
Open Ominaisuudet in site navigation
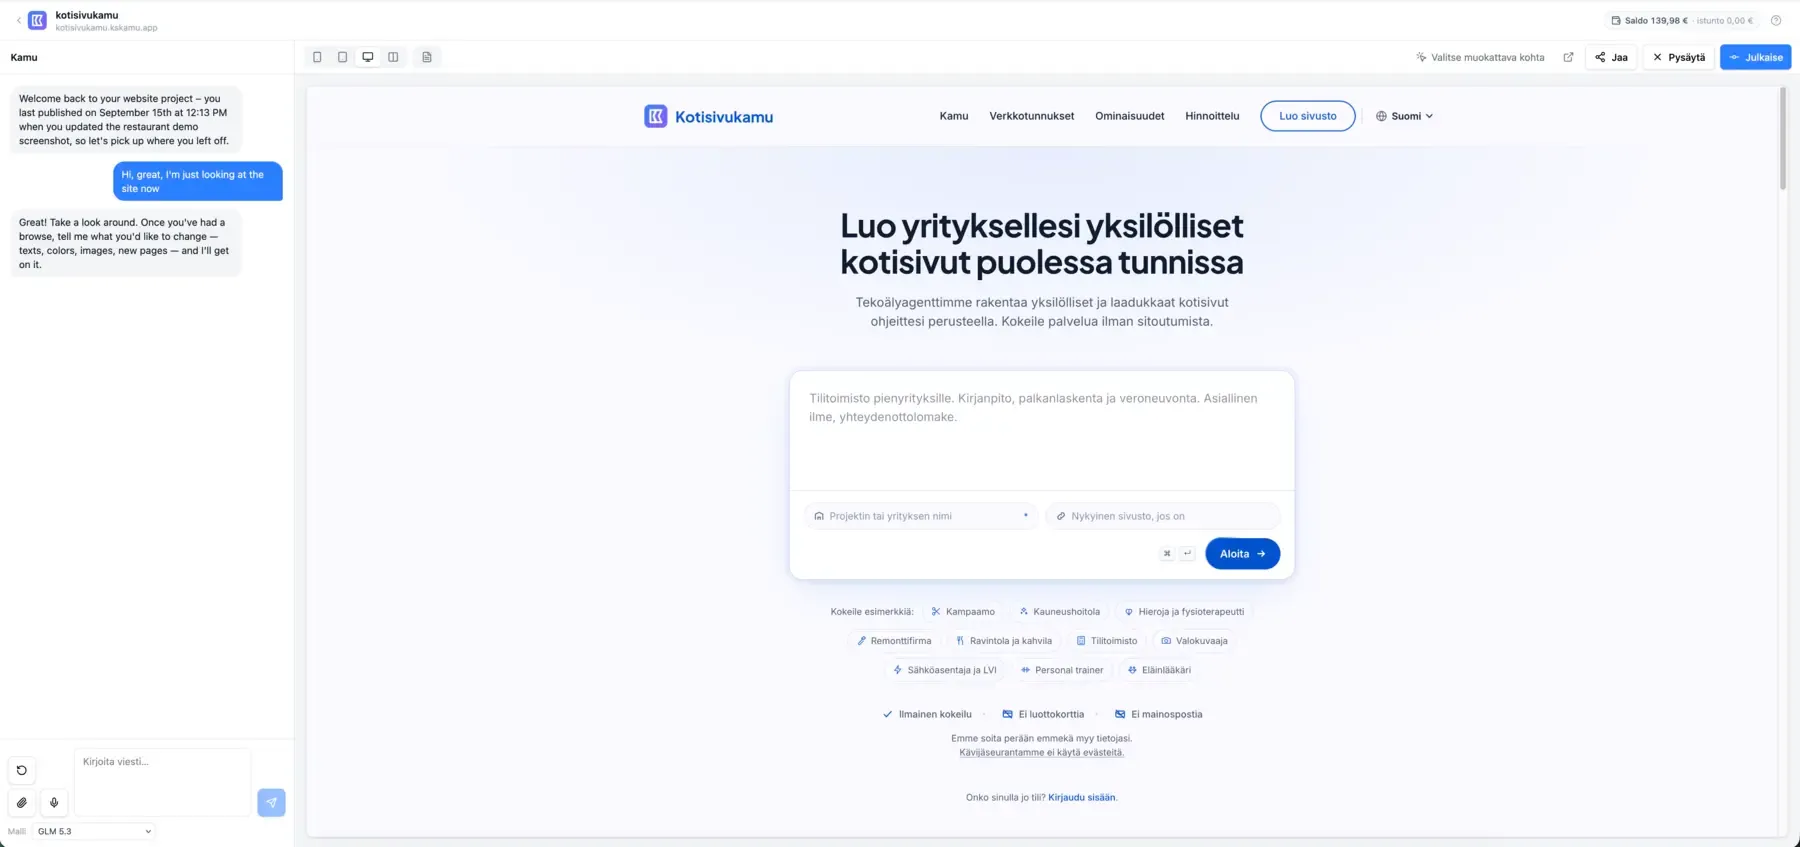point(1130,116)
